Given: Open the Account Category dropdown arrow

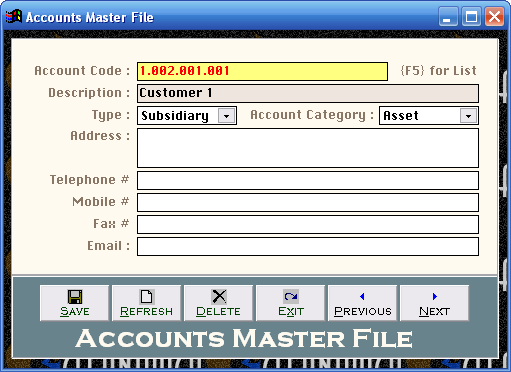Looking at the screenshot, I should [x=469, y=116].
